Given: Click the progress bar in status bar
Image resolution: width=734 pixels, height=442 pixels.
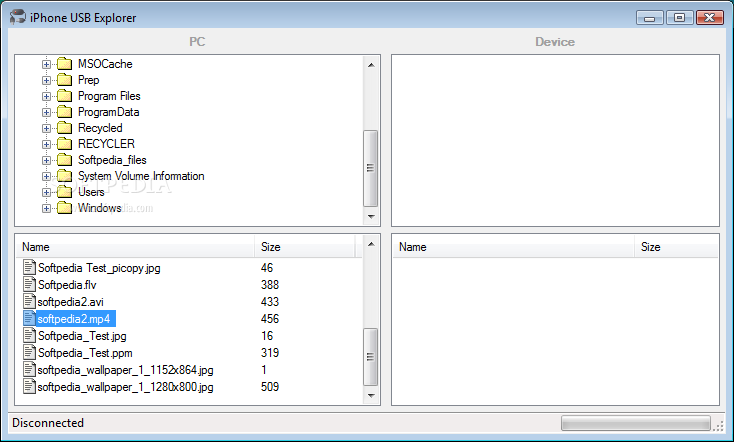Looking at the screenshot, I should [636, 423].
